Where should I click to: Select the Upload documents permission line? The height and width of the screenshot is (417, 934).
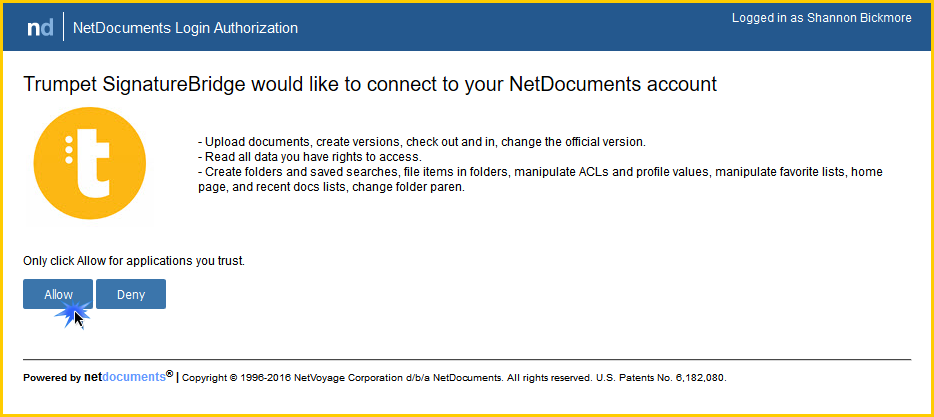click(422, 142)
